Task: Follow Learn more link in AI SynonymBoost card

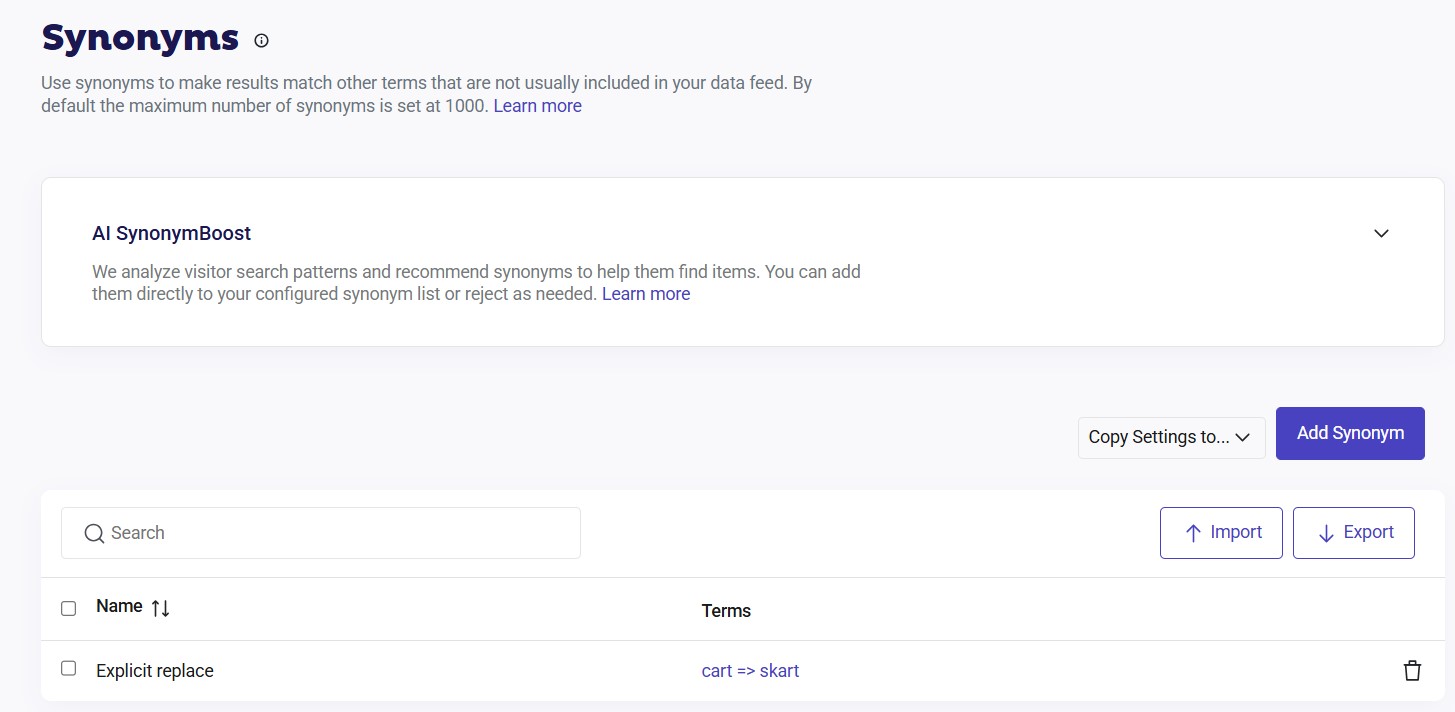Action: tap(645, 294)
